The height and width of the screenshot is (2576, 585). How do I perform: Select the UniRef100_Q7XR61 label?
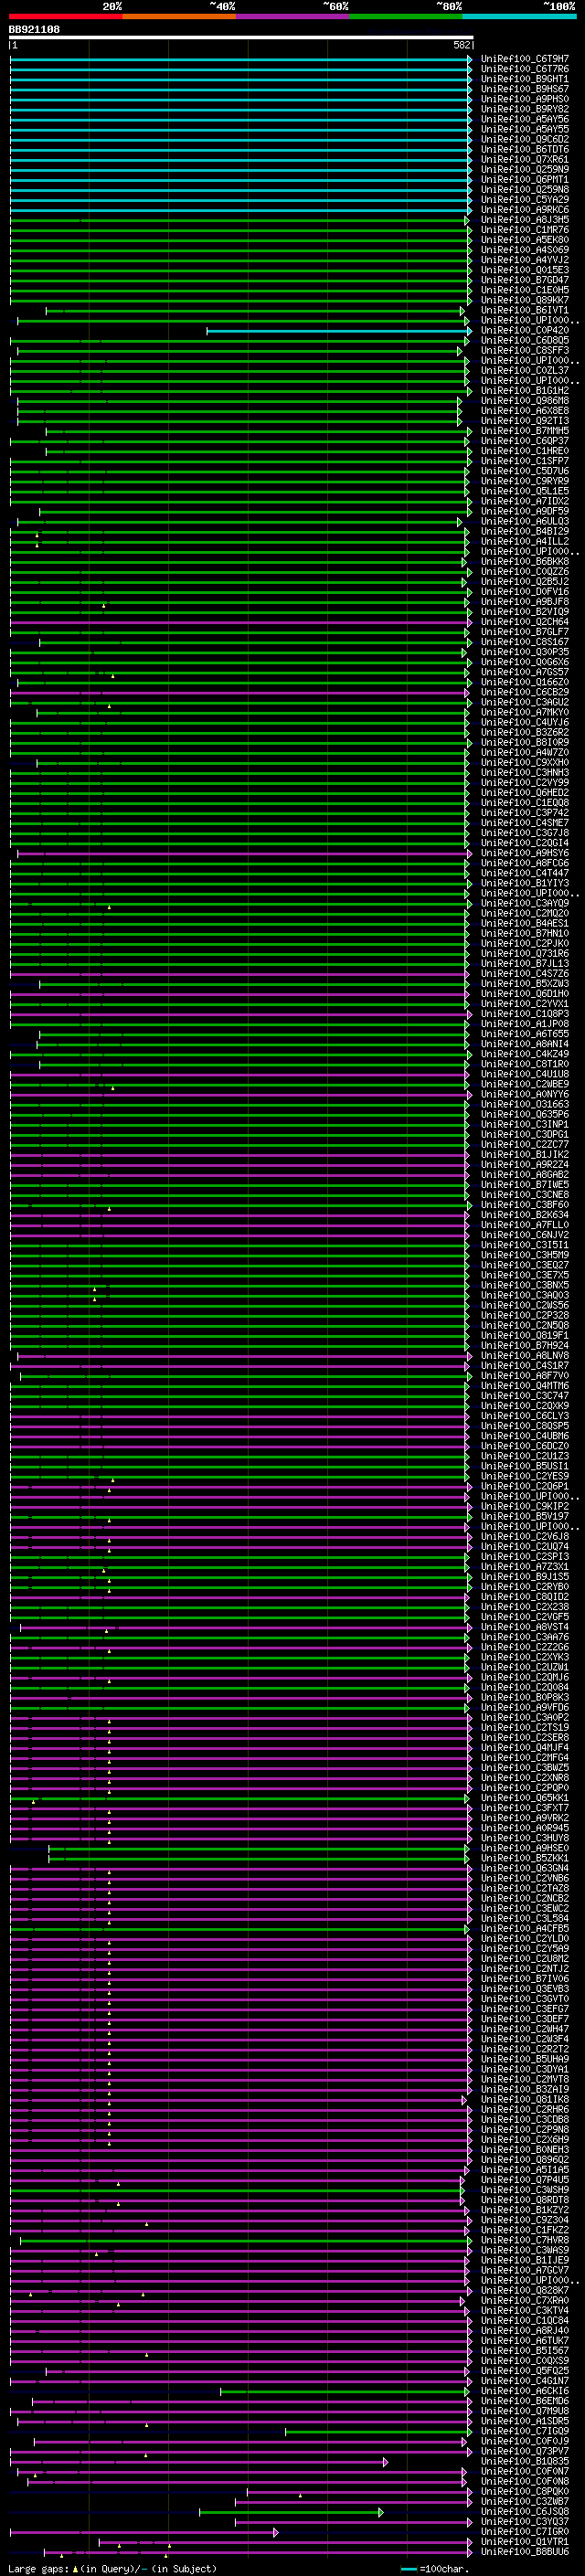[525, 159]
